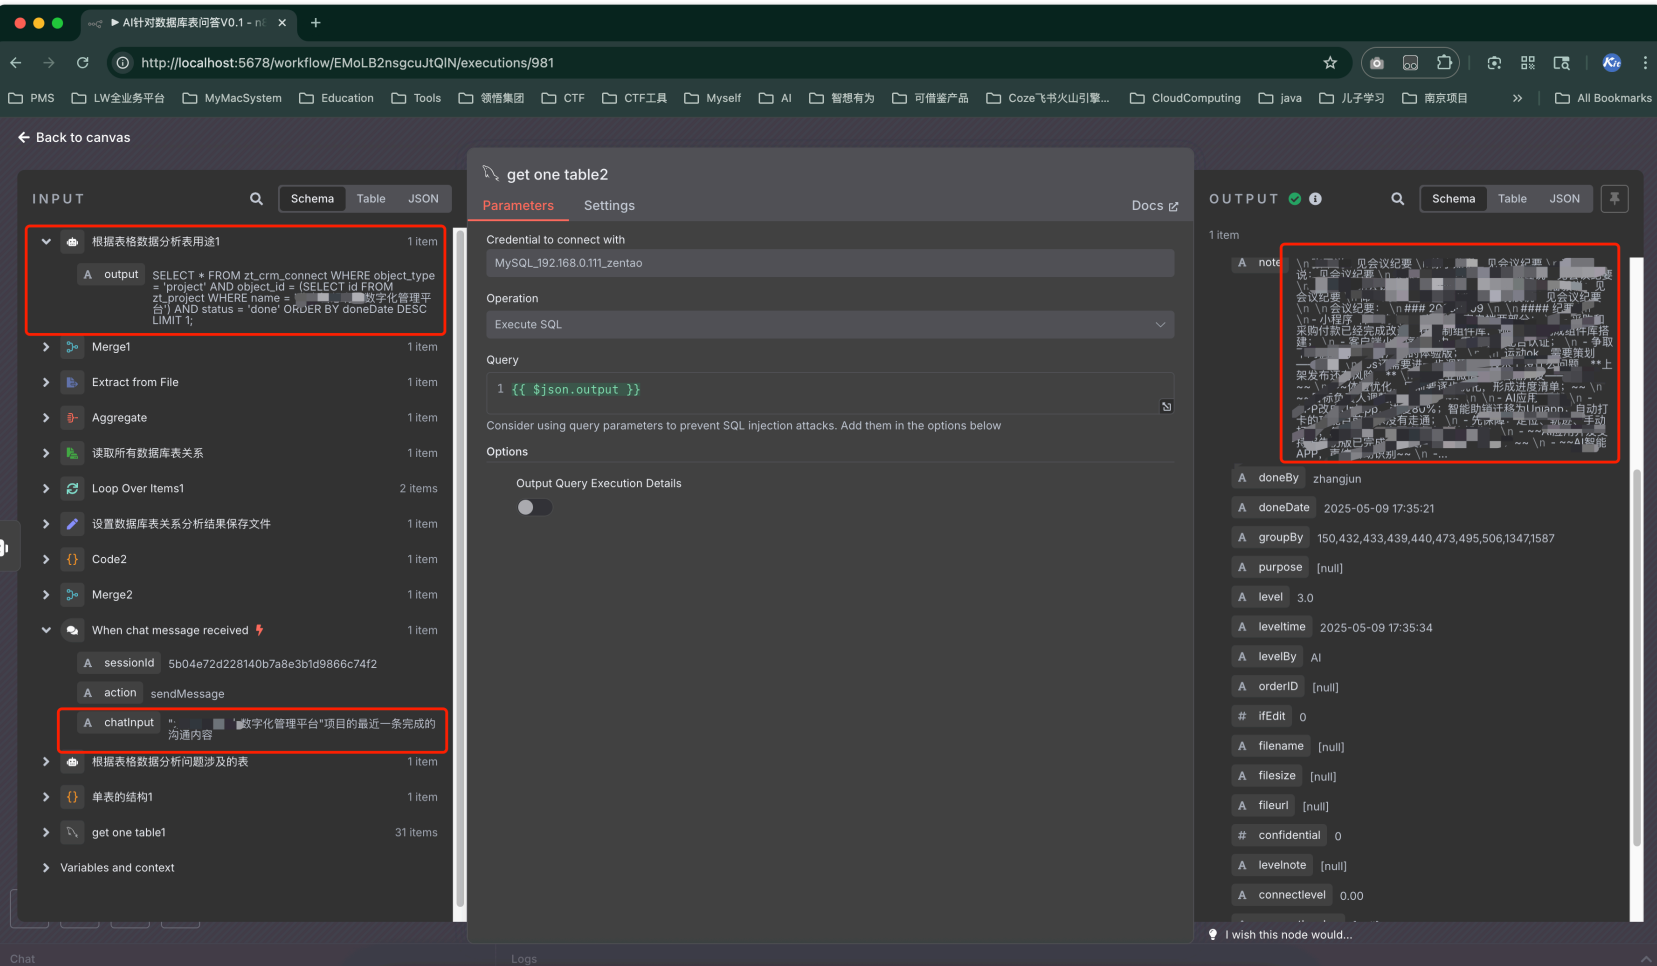Click the chat trigger node icon
This screenshot has width=1657, height=966.
pyautogui.click(x=72, y=630)
